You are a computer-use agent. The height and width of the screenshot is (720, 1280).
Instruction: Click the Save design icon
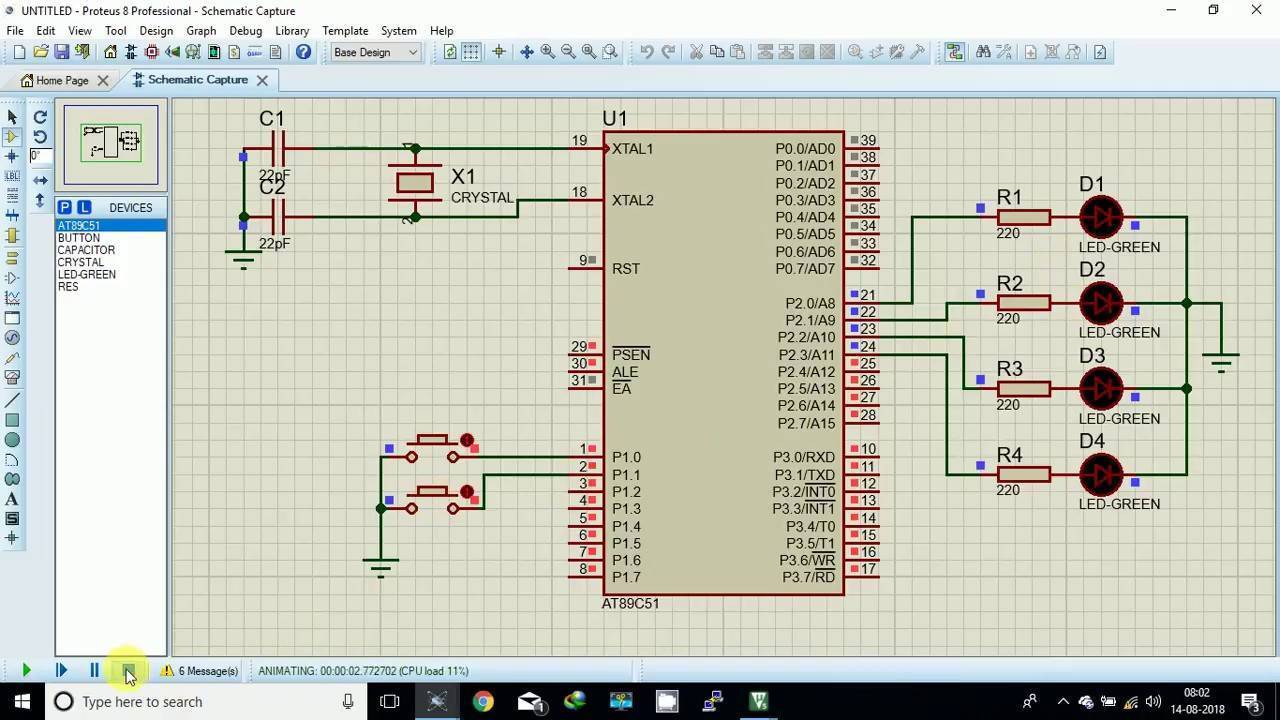pos(61,52)
